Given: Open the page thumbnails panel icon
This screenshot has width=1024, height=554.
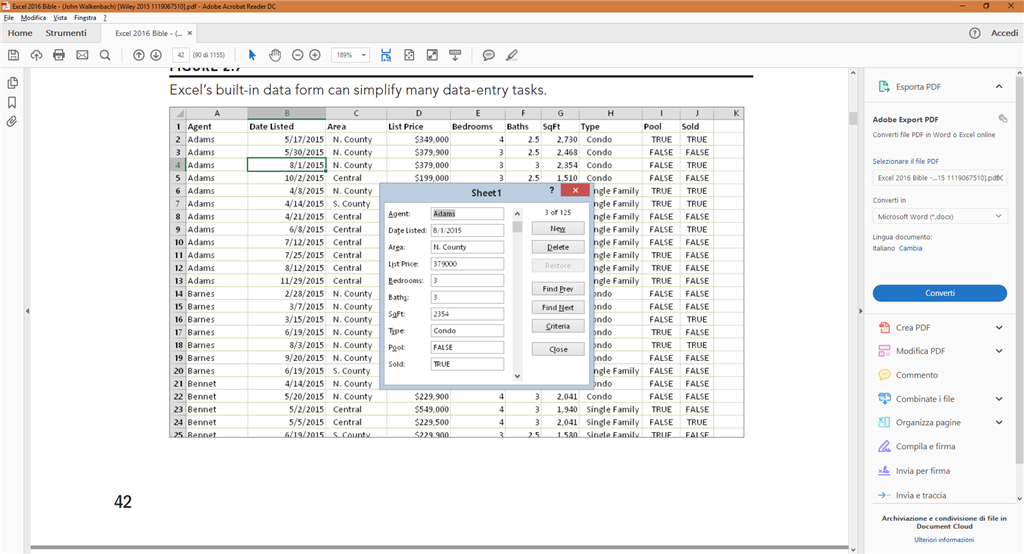Looking at the screenshot, I should 12,83.
